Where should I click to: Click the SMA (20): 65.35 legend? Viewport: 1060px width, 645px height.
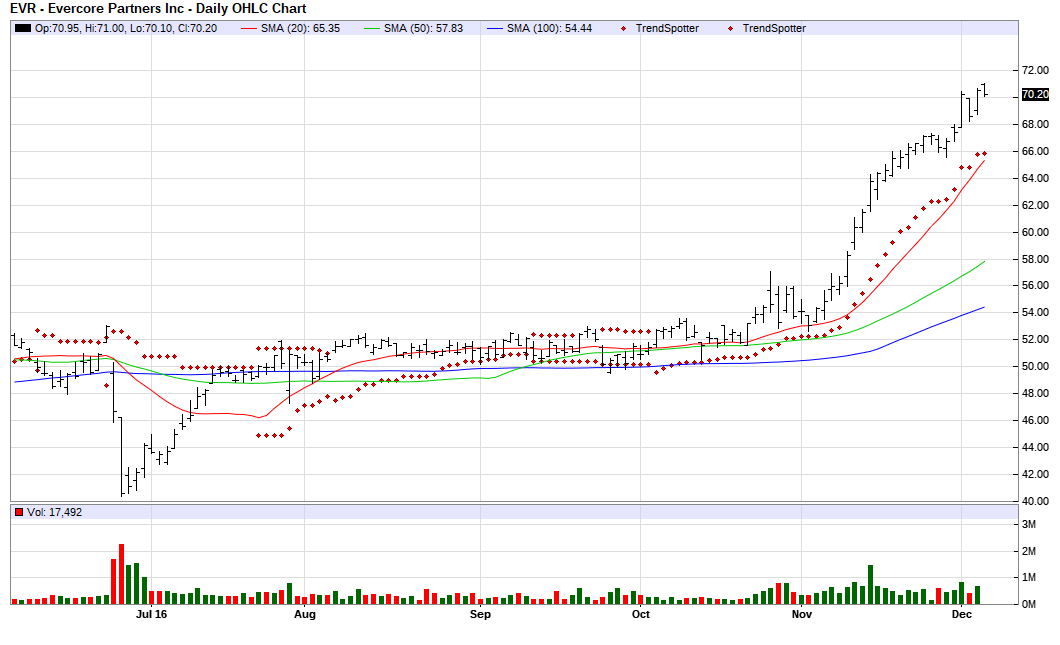(291, 28)
